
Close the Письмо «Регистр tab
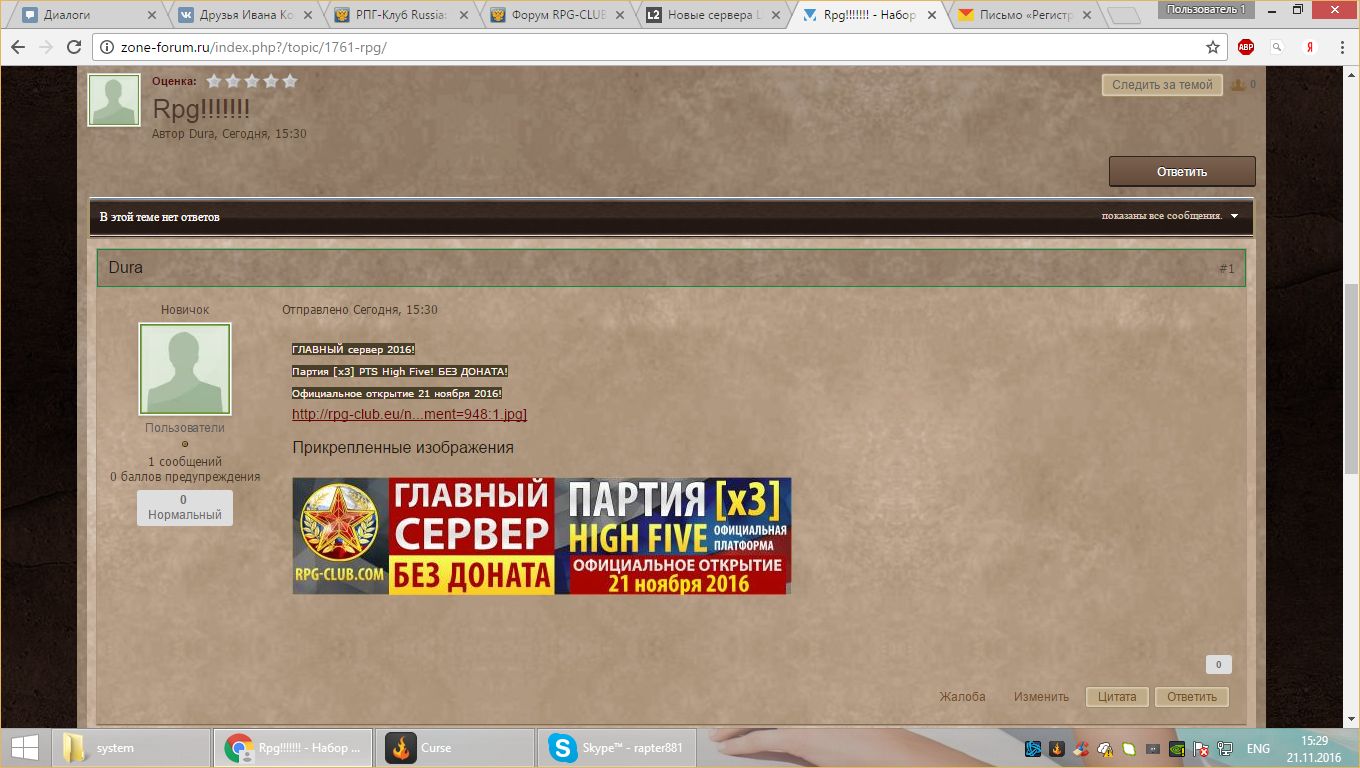point(1088,16)
